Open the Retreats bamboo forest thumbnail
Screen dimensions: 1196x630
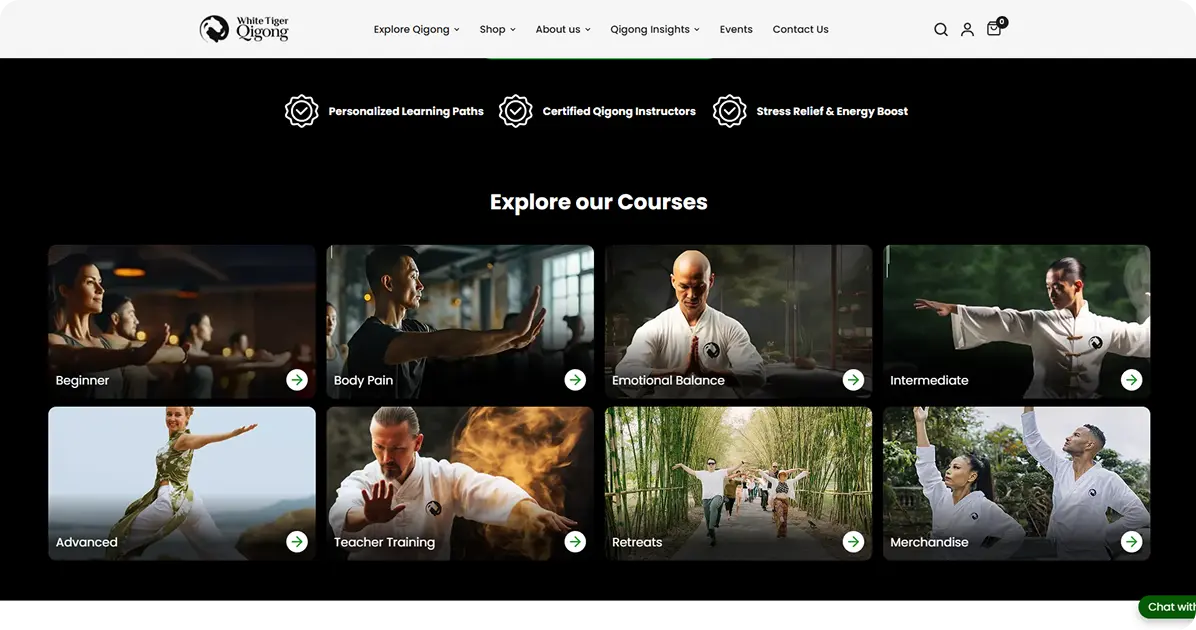tap(738, 484)
